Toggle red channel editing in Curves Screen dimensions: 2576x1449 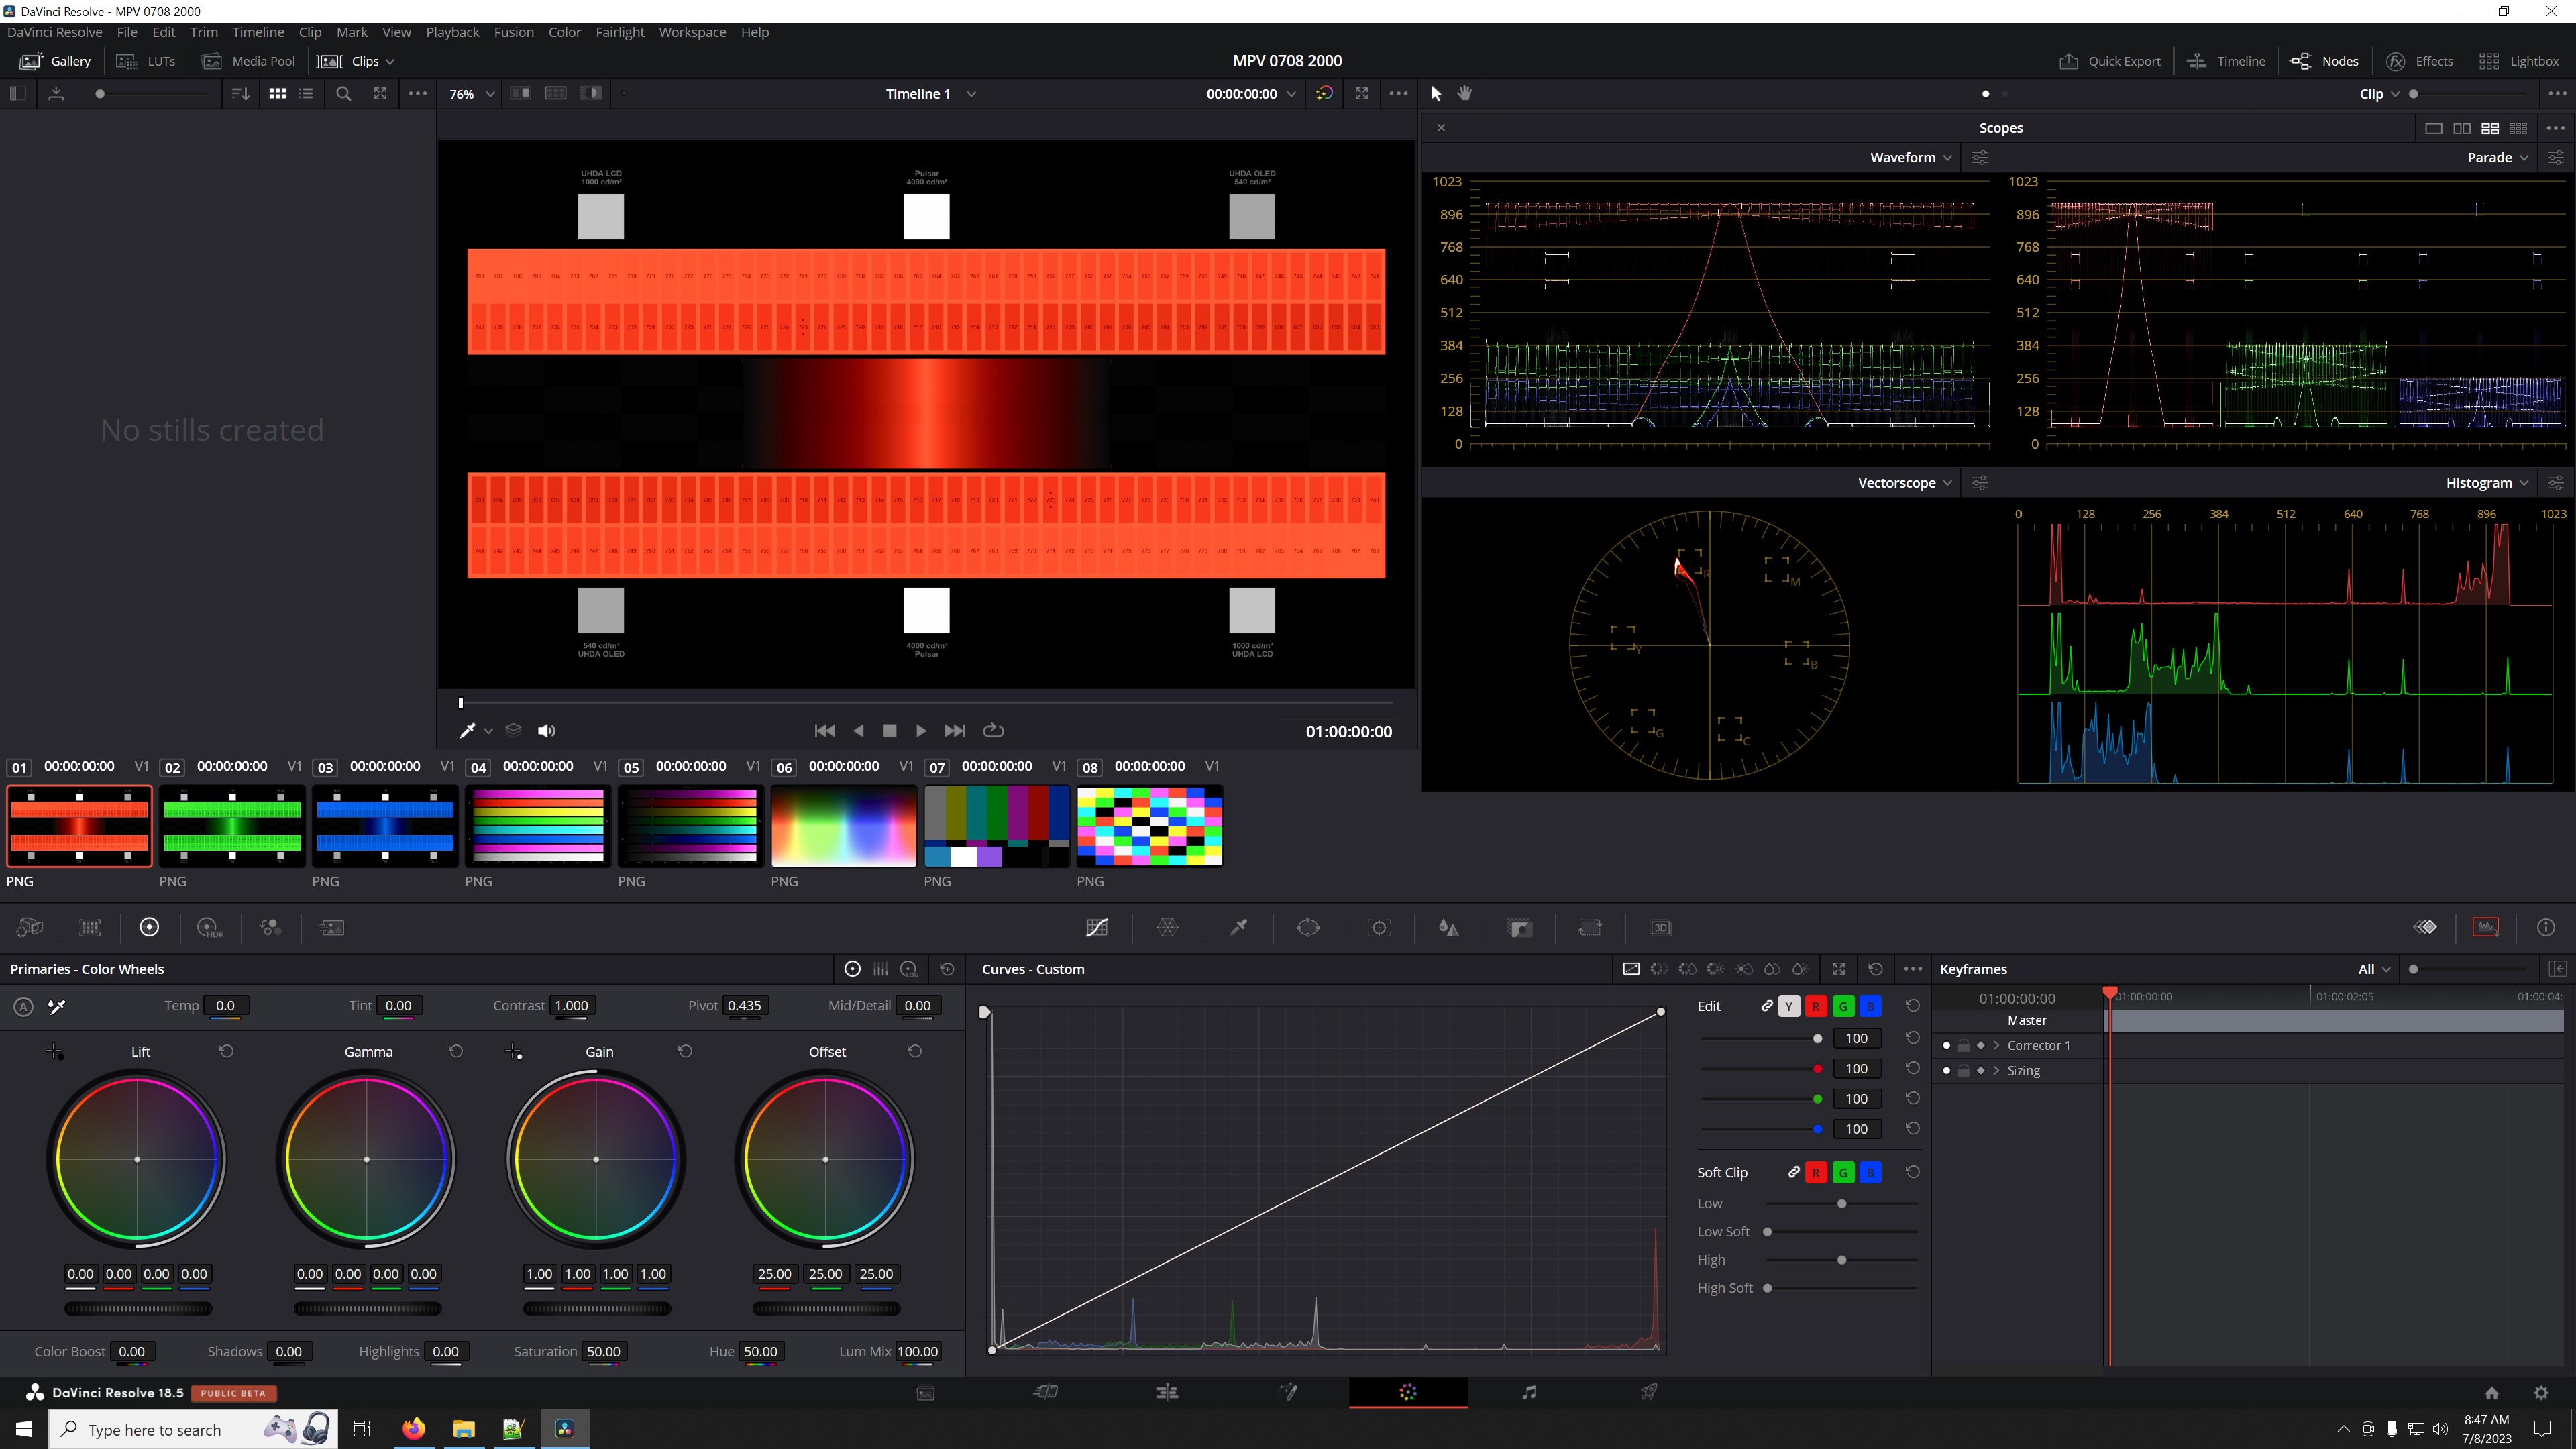click(1817, 1006)
